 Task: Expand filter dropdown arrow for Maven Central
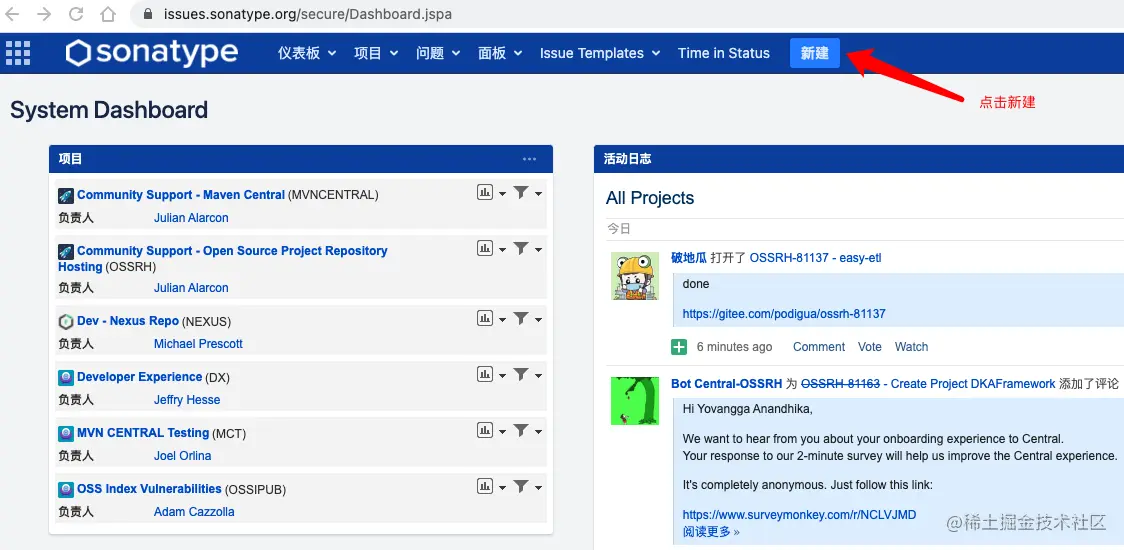(538, 194)
